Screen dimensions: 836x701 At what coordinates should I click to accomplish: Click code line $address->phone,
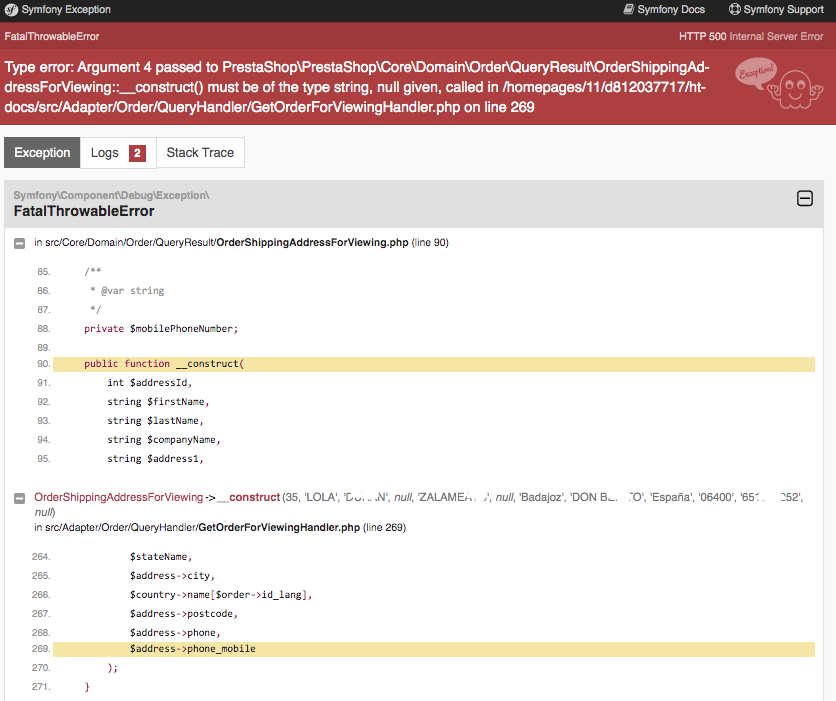(x=175, y=633)
